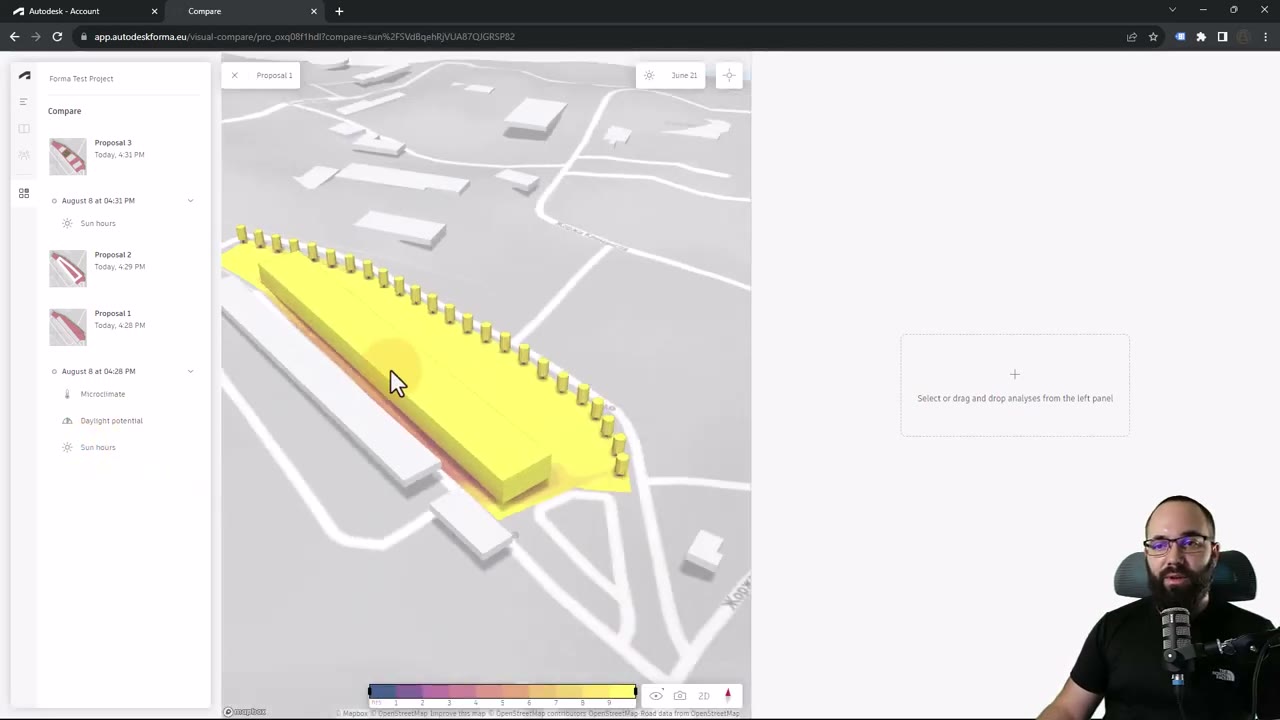
Task: Switch the map view to 2D
Action: point(704,695)
